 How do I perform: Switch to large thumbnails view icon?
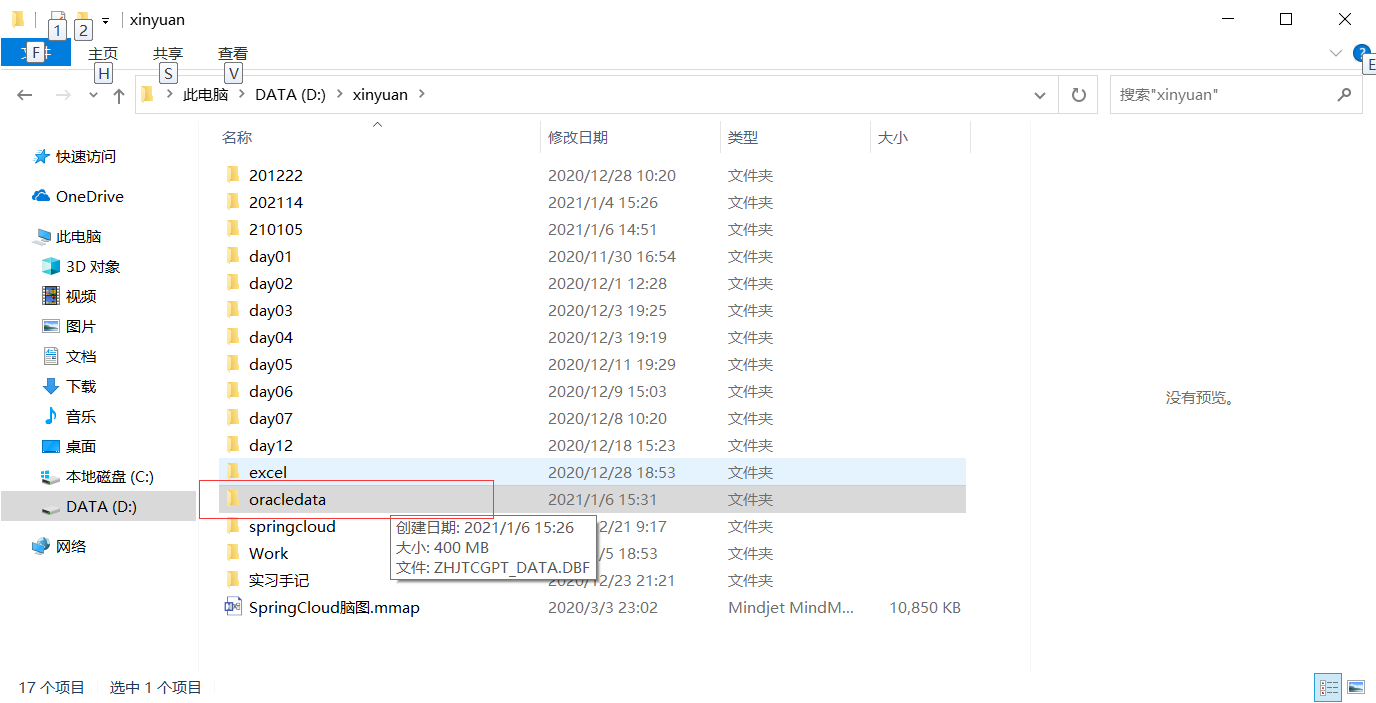(1356, 687)
